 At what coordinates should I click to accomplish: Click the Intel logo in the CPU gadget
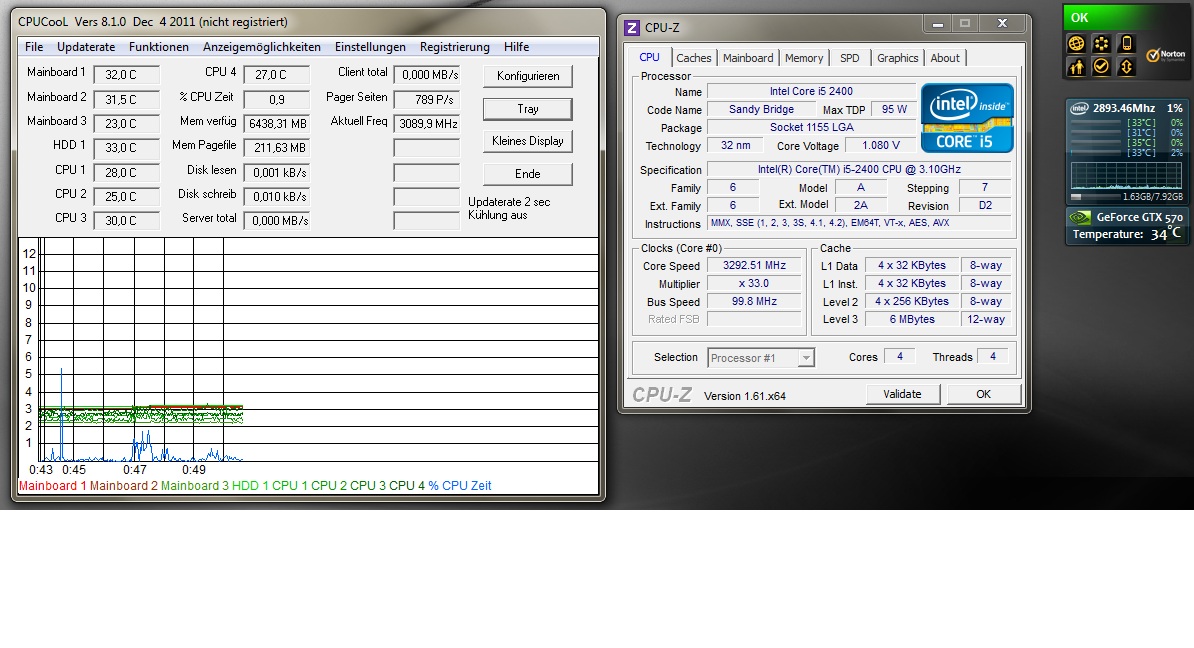[x=1079, y=108]
